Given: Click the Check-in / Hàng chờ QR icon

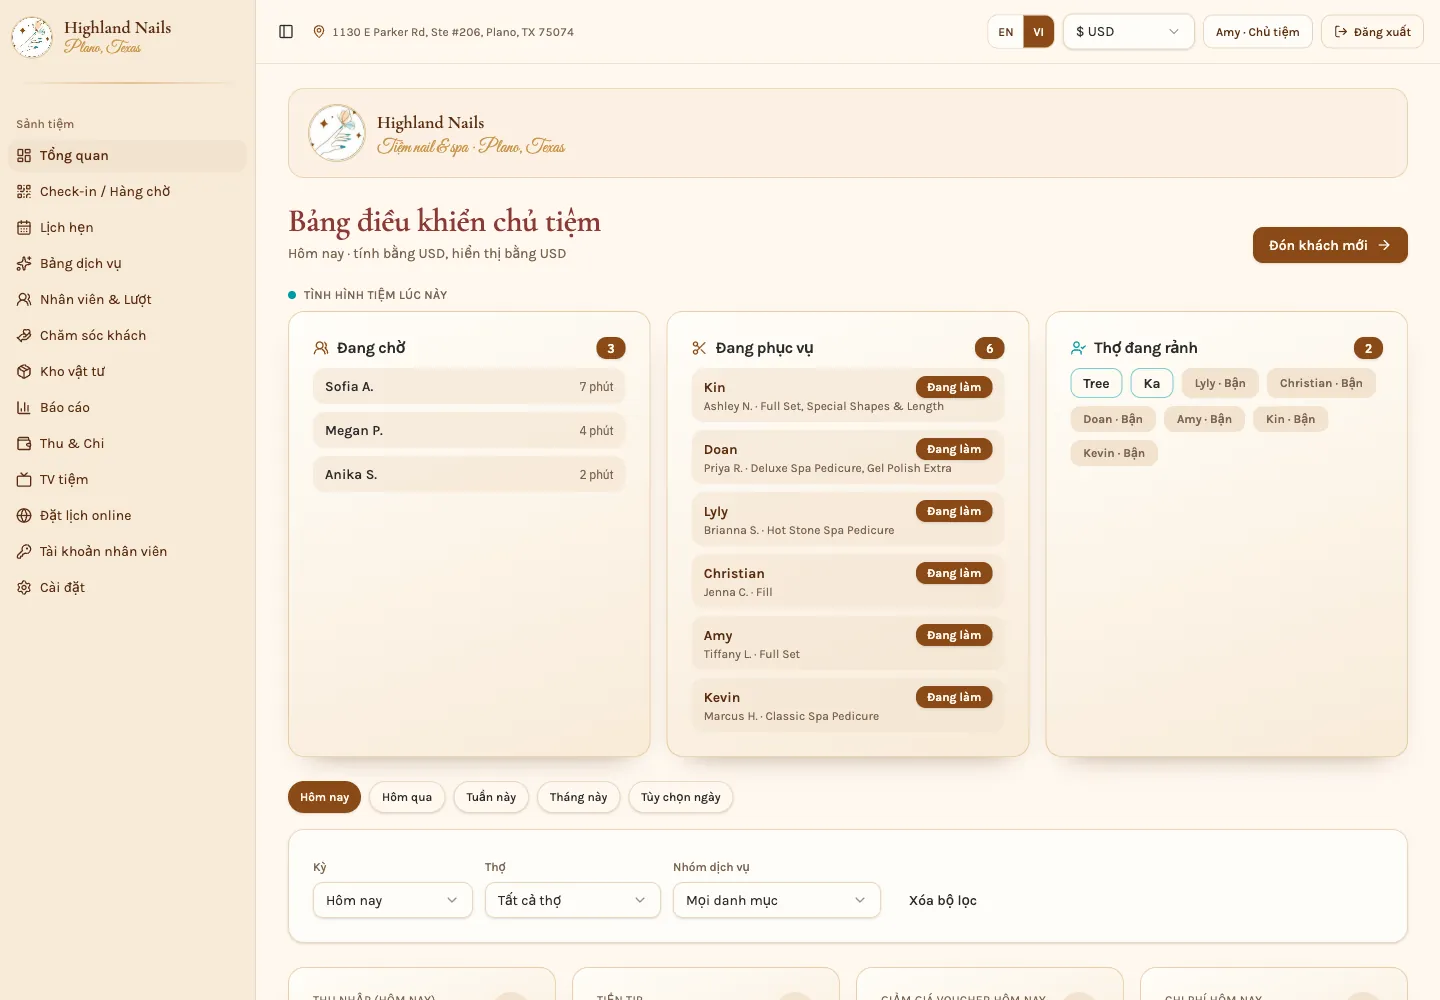Looking at the screenshot, I should (x=24, y=191).
